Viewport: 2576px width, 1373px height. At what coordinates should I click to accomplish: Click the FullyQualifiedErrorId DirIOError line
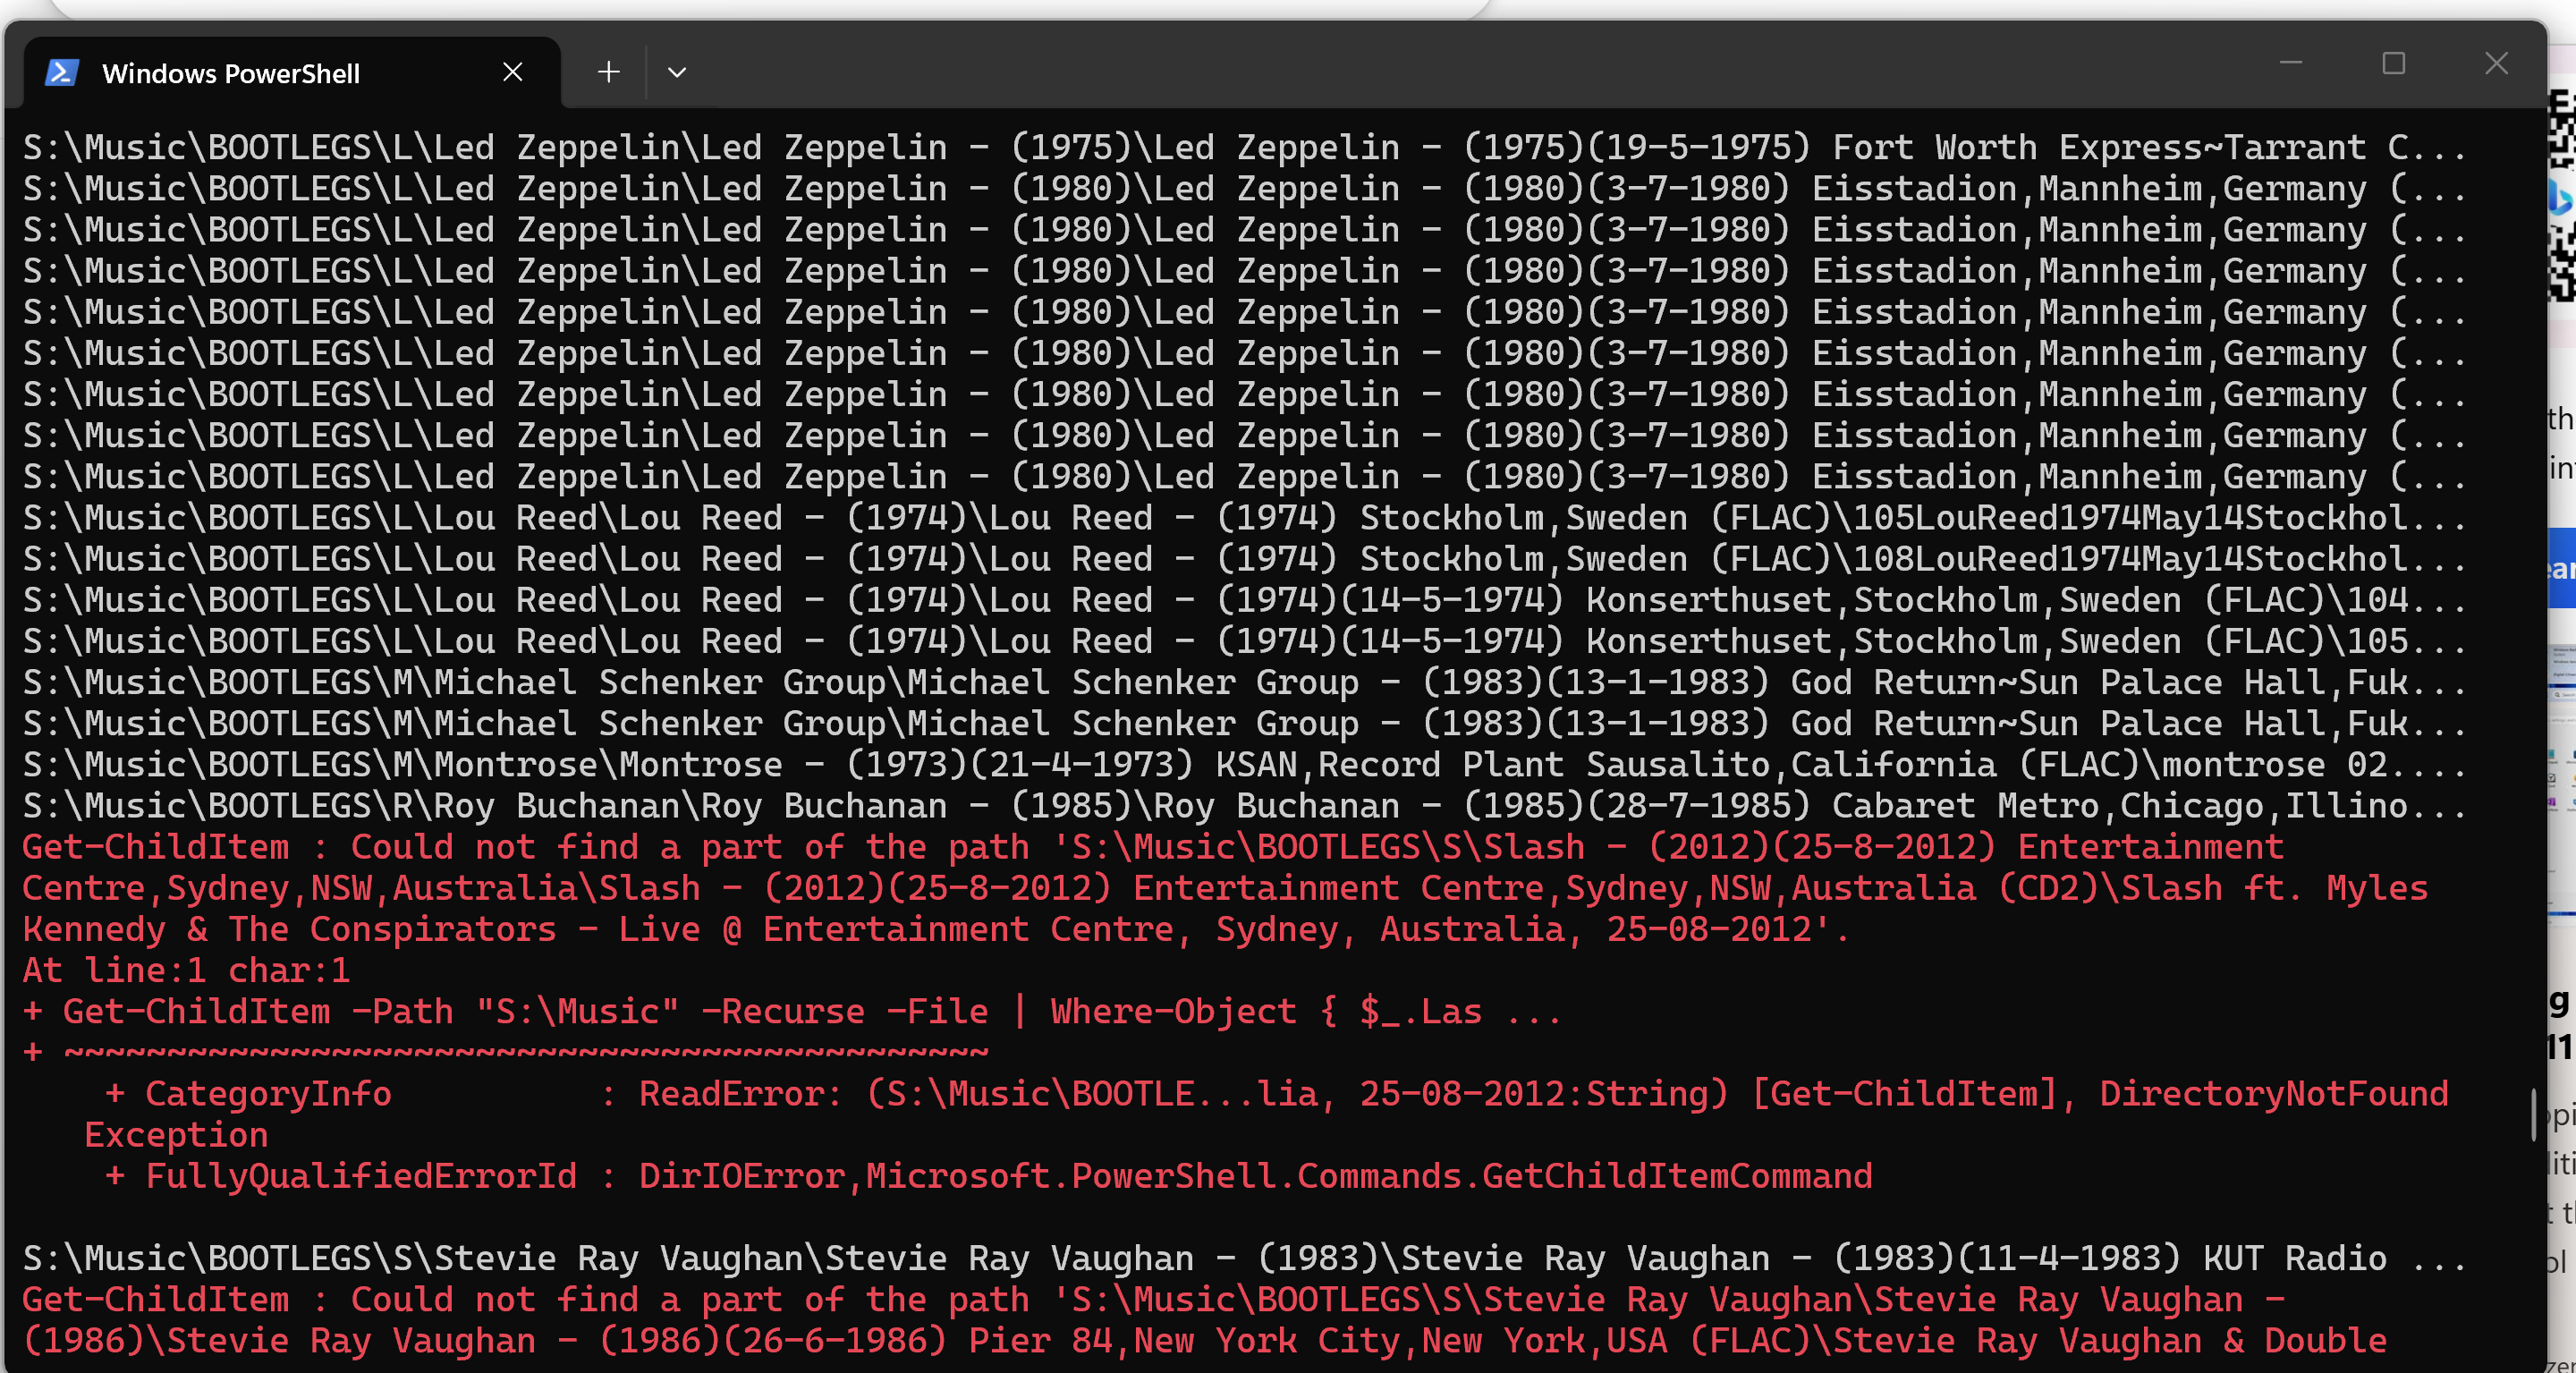(990, 1176)
